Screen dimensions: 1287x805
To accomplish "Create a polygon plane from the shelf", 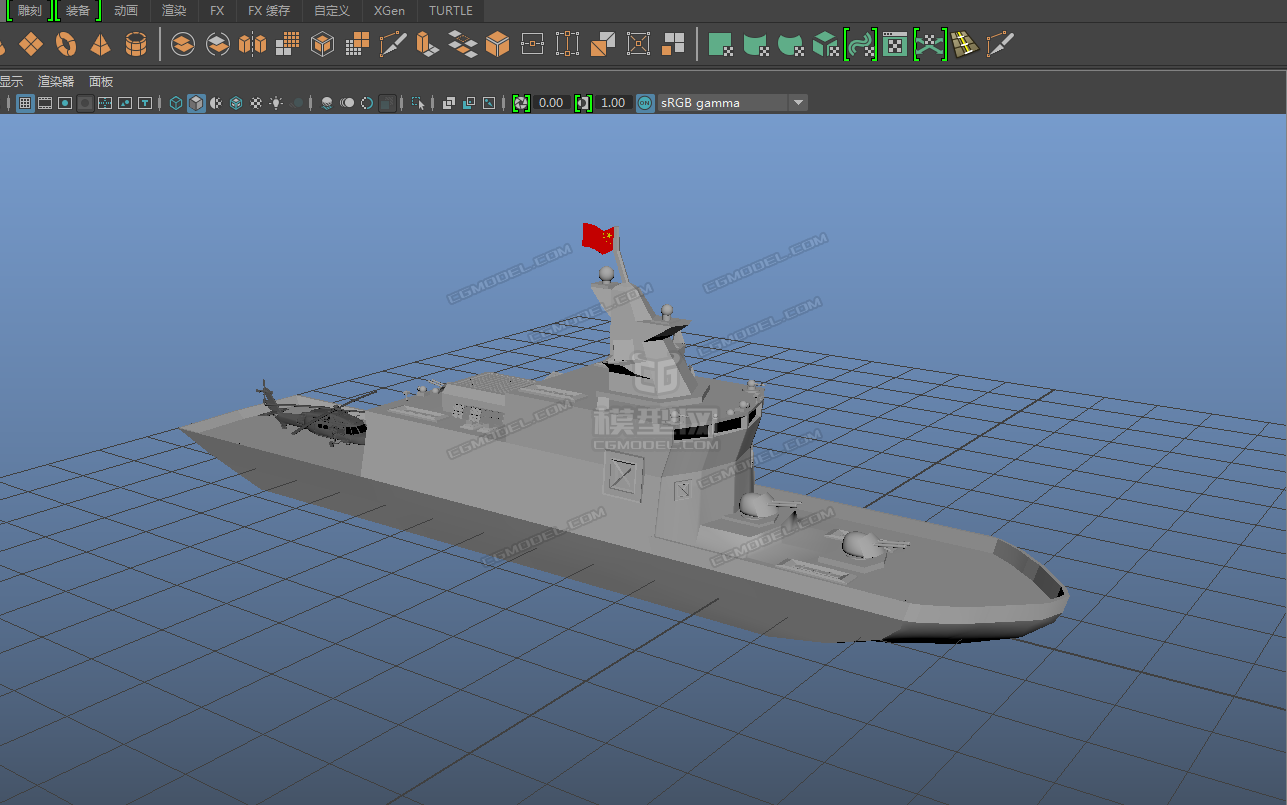I will tap(31, 44).
